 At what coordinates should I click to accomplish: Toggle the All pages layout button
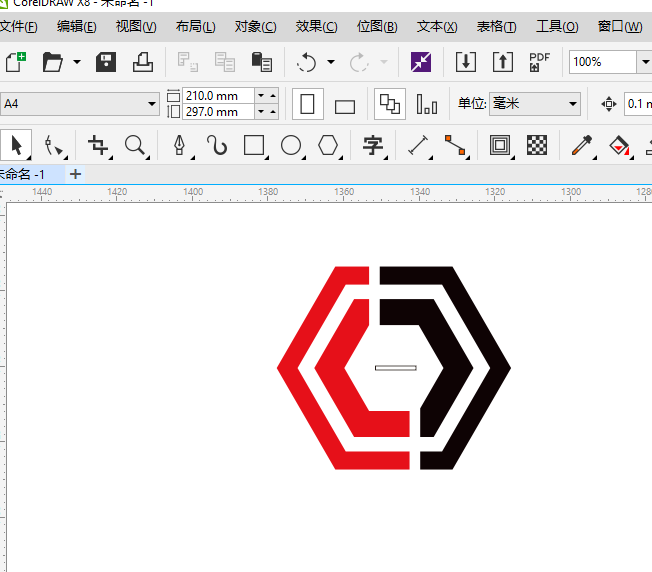click(x=390, y=104)
